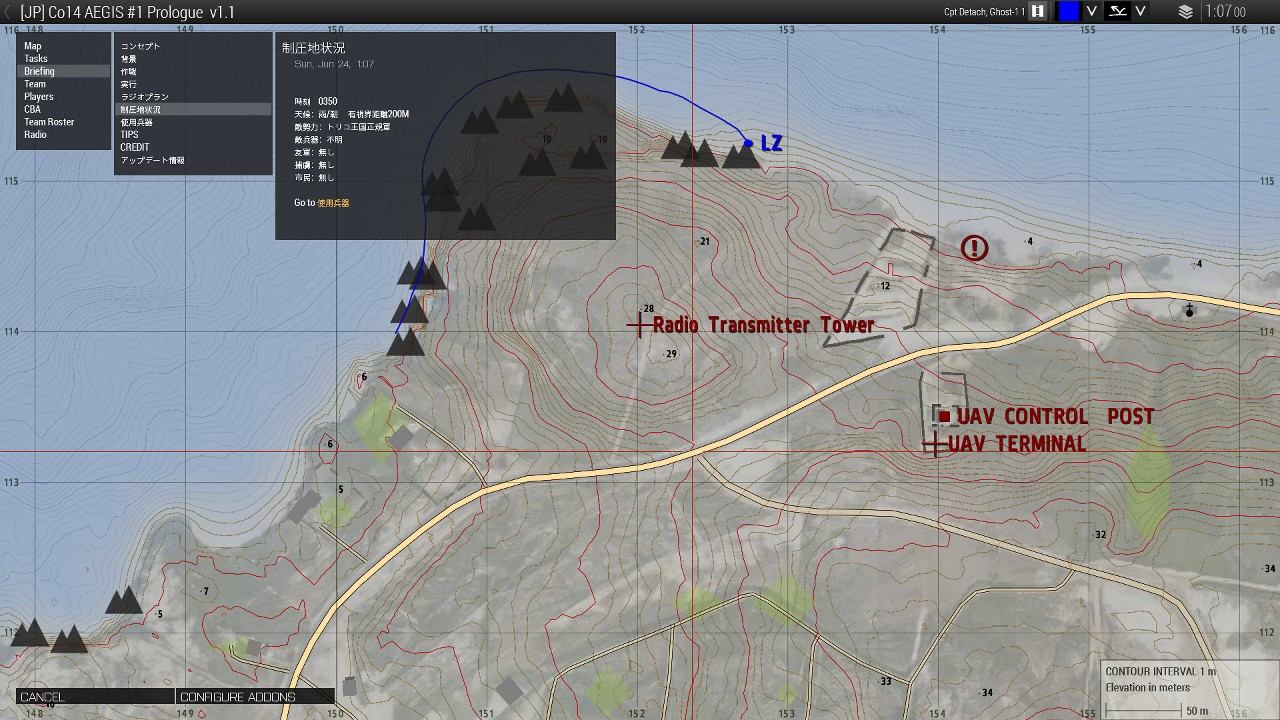Click the Radio Transmitter Tower label
This screenshot has height=720, width=1280.
pyautogui.click(x=764, y=325)
